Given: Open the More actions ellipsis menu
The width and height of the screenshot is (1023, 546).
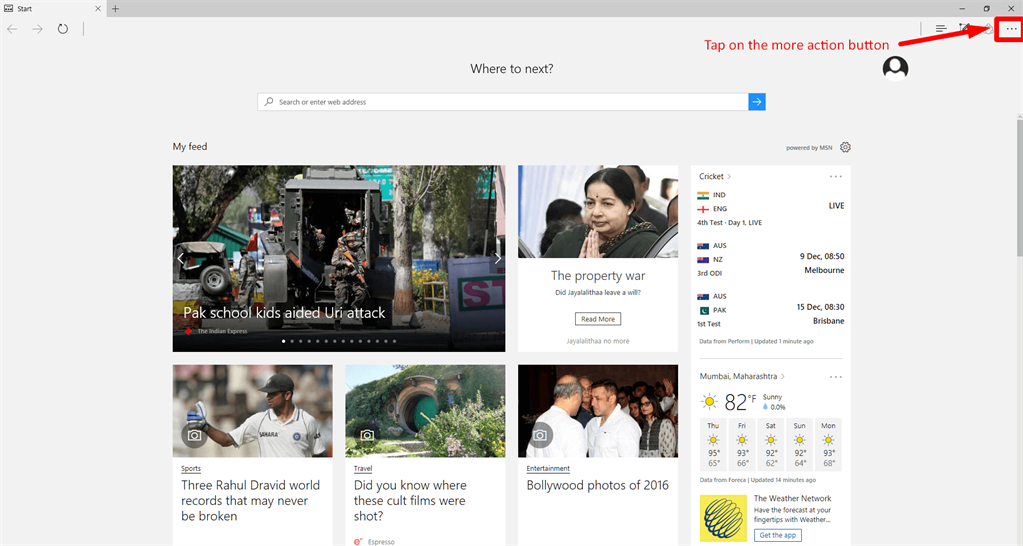Looking at the screenshot, I should (1011, 29).
